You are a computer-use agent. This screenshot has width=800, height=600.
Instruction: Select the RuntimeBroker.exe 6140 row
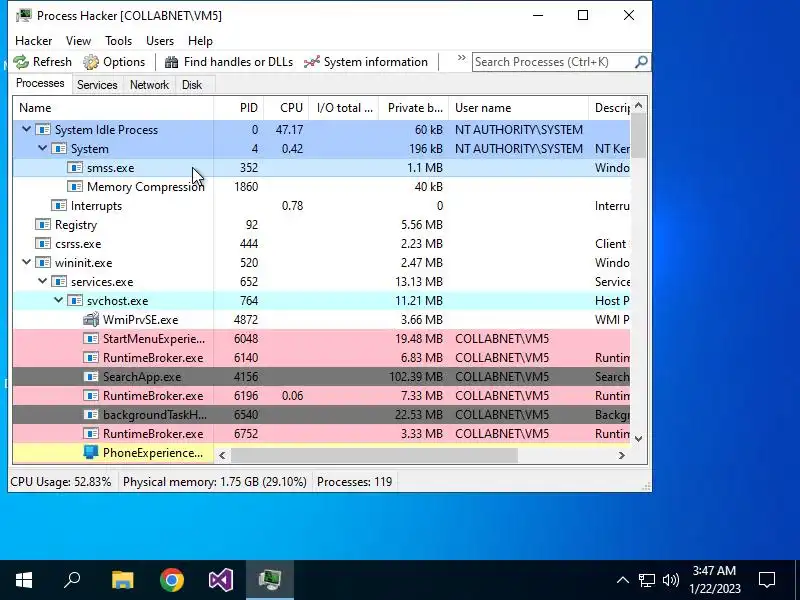321,358
